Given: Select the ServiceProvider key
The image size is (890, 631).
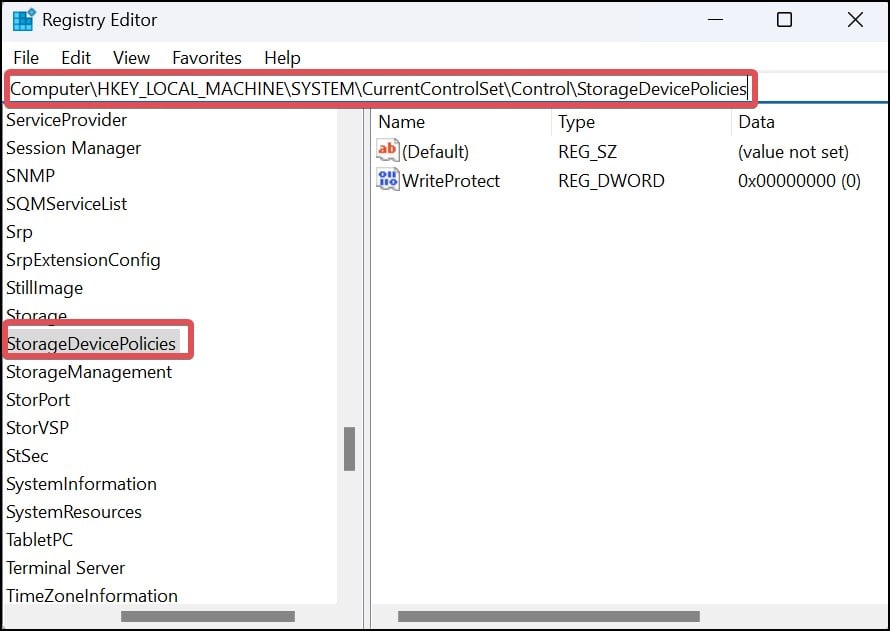Looking at the screenshot, I should tap(66, 120).
